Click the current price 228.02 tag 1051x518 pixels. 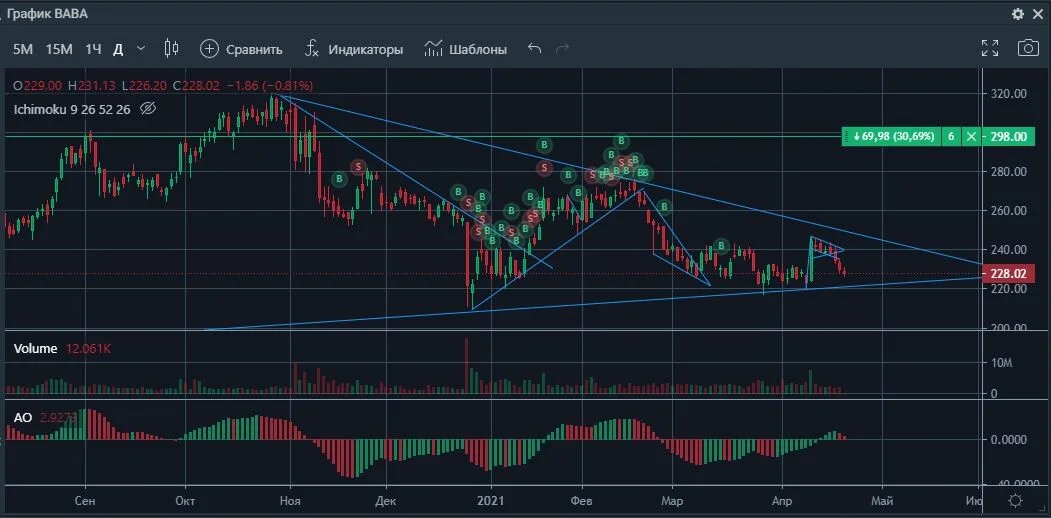pyautogui.click(x=1008, y=273)
